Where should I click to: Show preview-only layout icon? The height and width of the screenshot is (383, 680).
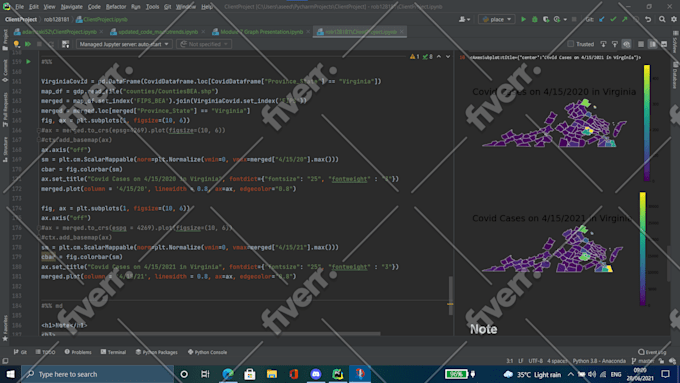pos(664,44)
